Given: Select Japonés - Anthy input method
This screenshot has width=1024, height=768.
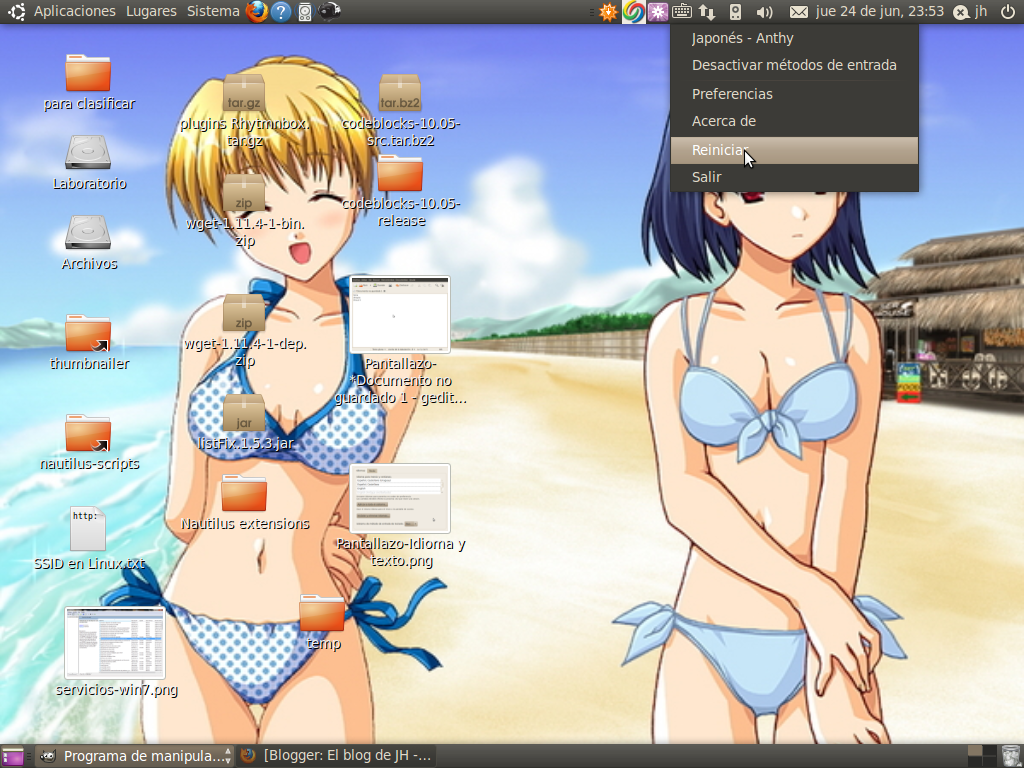Looking at the screenshot, I should click(794, 38).
